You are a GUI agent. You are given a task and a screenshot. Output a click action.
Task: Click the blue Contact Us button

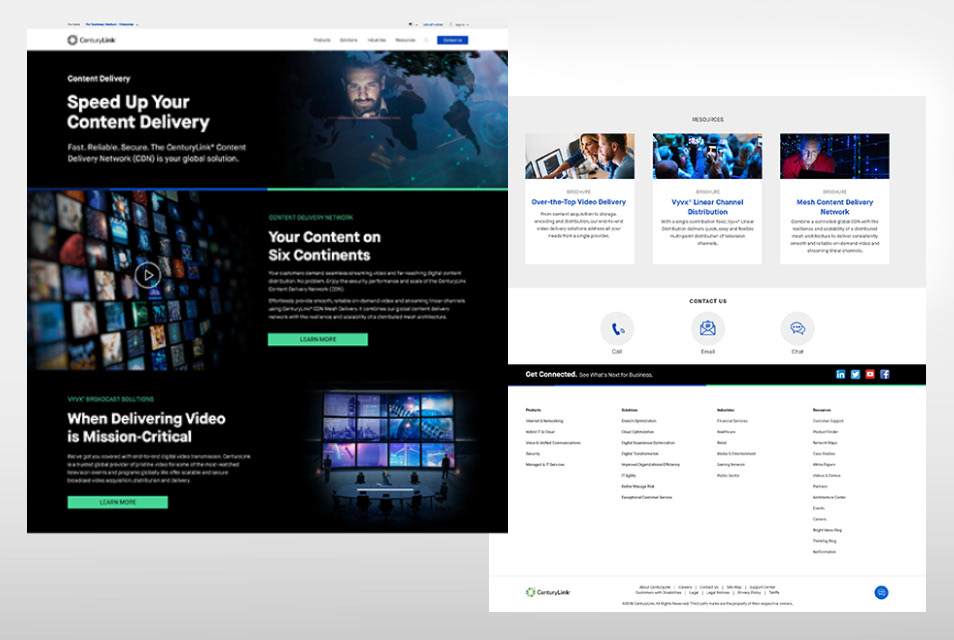[x=453, y=40]
